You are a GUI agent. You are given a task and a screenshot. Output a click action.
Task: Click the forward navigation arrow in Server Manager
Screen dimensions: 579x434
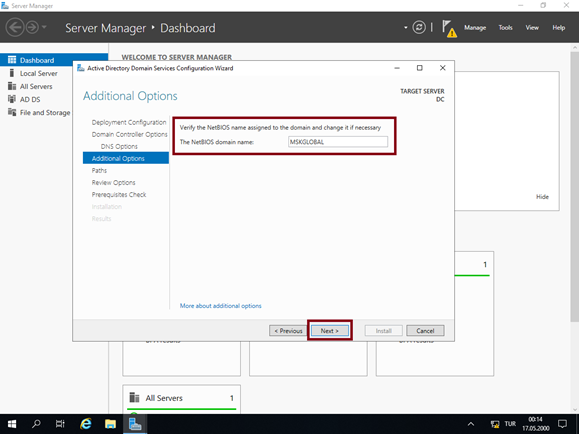click(x=32, y=28)
